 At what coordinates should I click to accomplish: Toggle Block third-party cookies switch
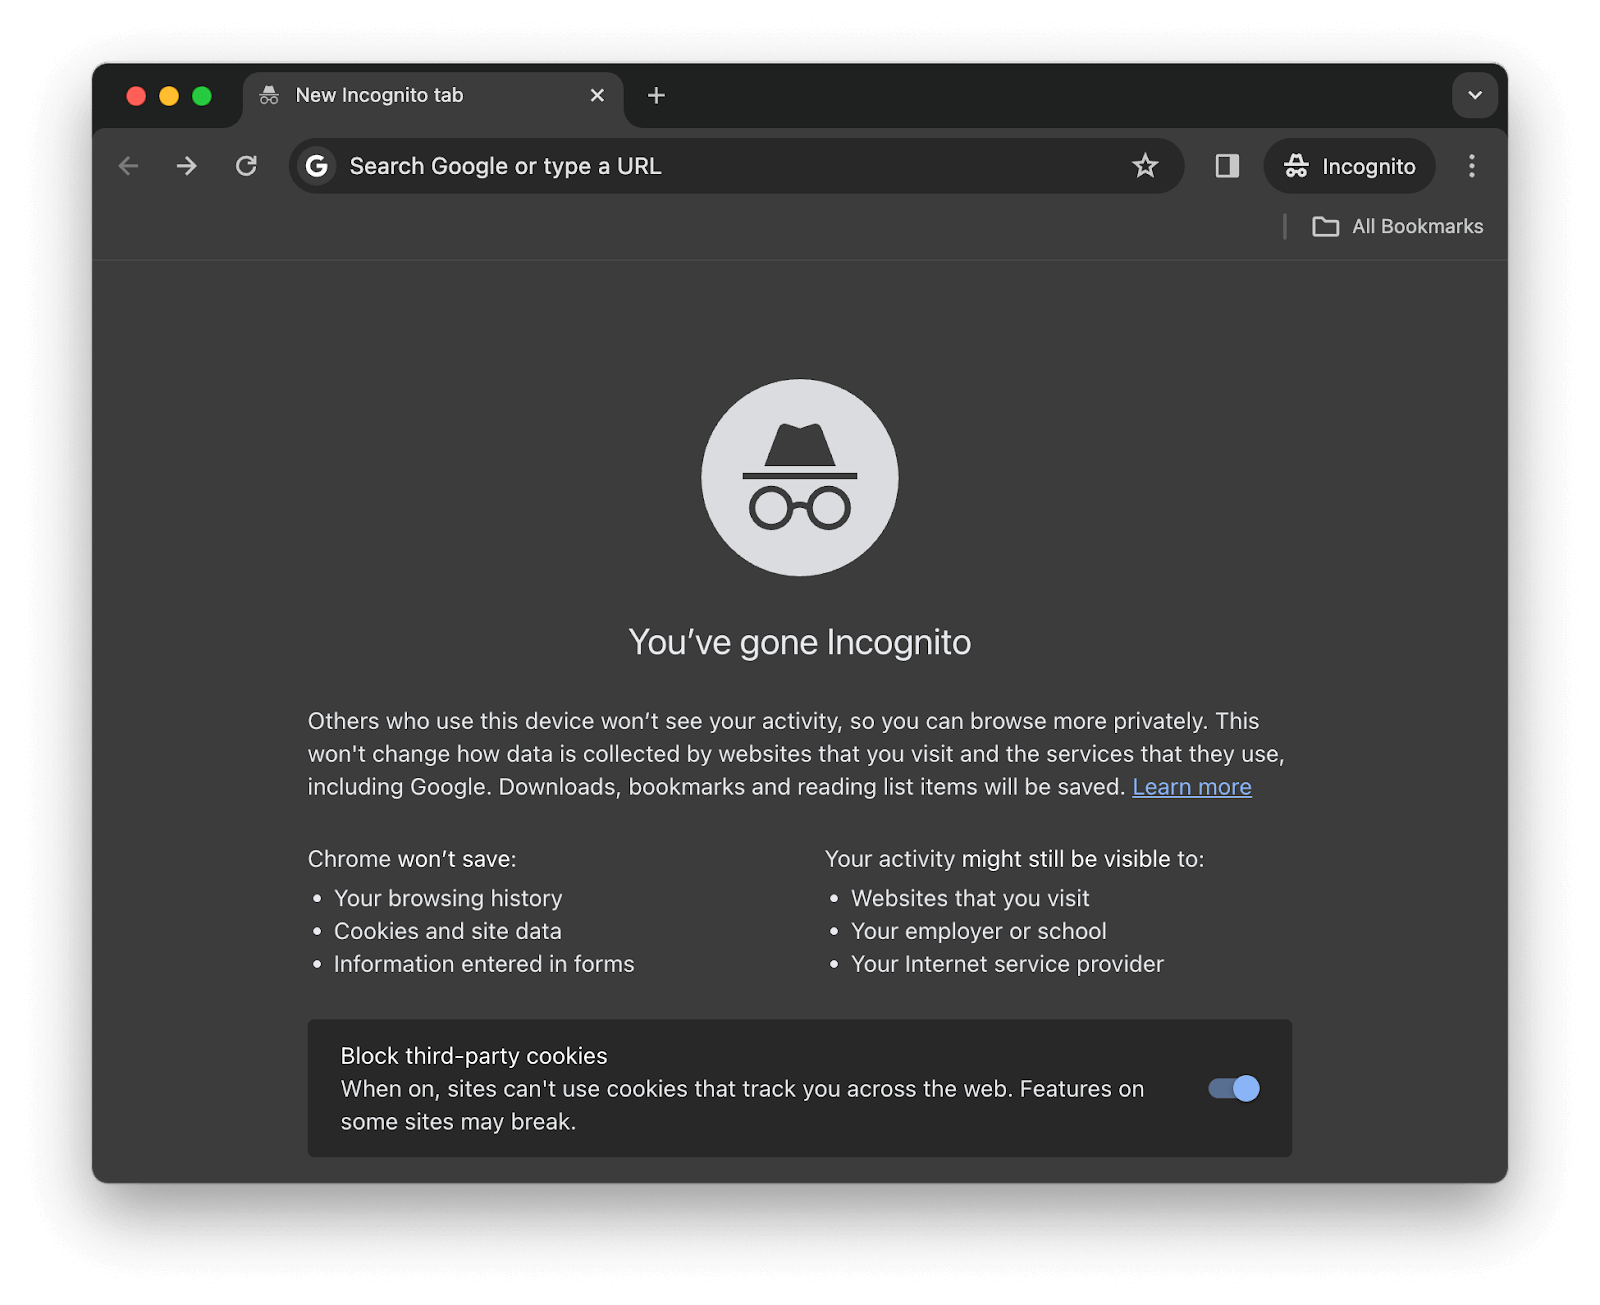point(1234,1088)
